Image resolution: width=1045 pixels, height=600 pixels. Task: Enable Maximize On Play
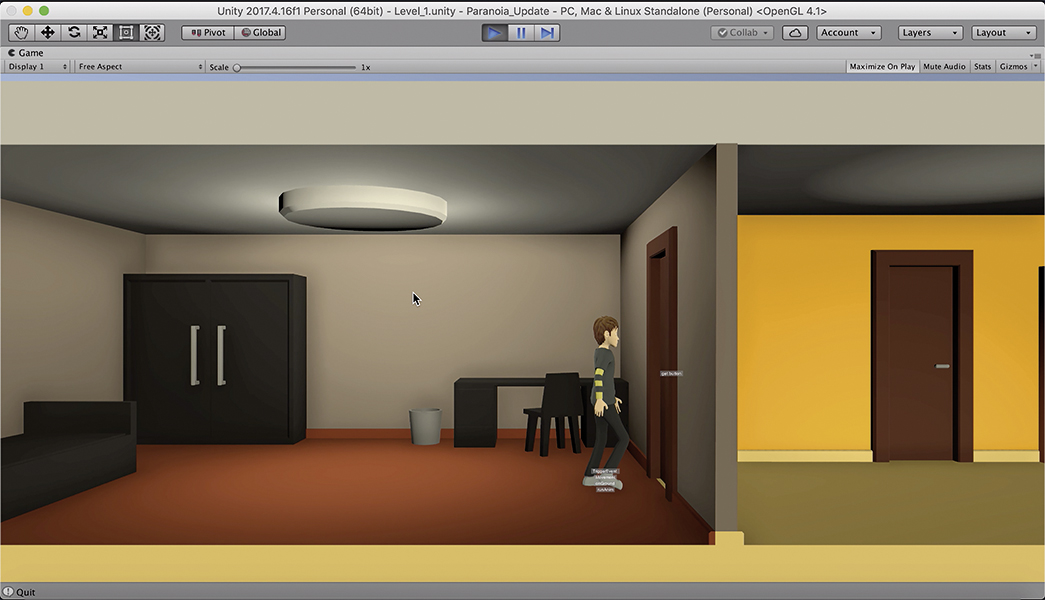coord(881,67)
